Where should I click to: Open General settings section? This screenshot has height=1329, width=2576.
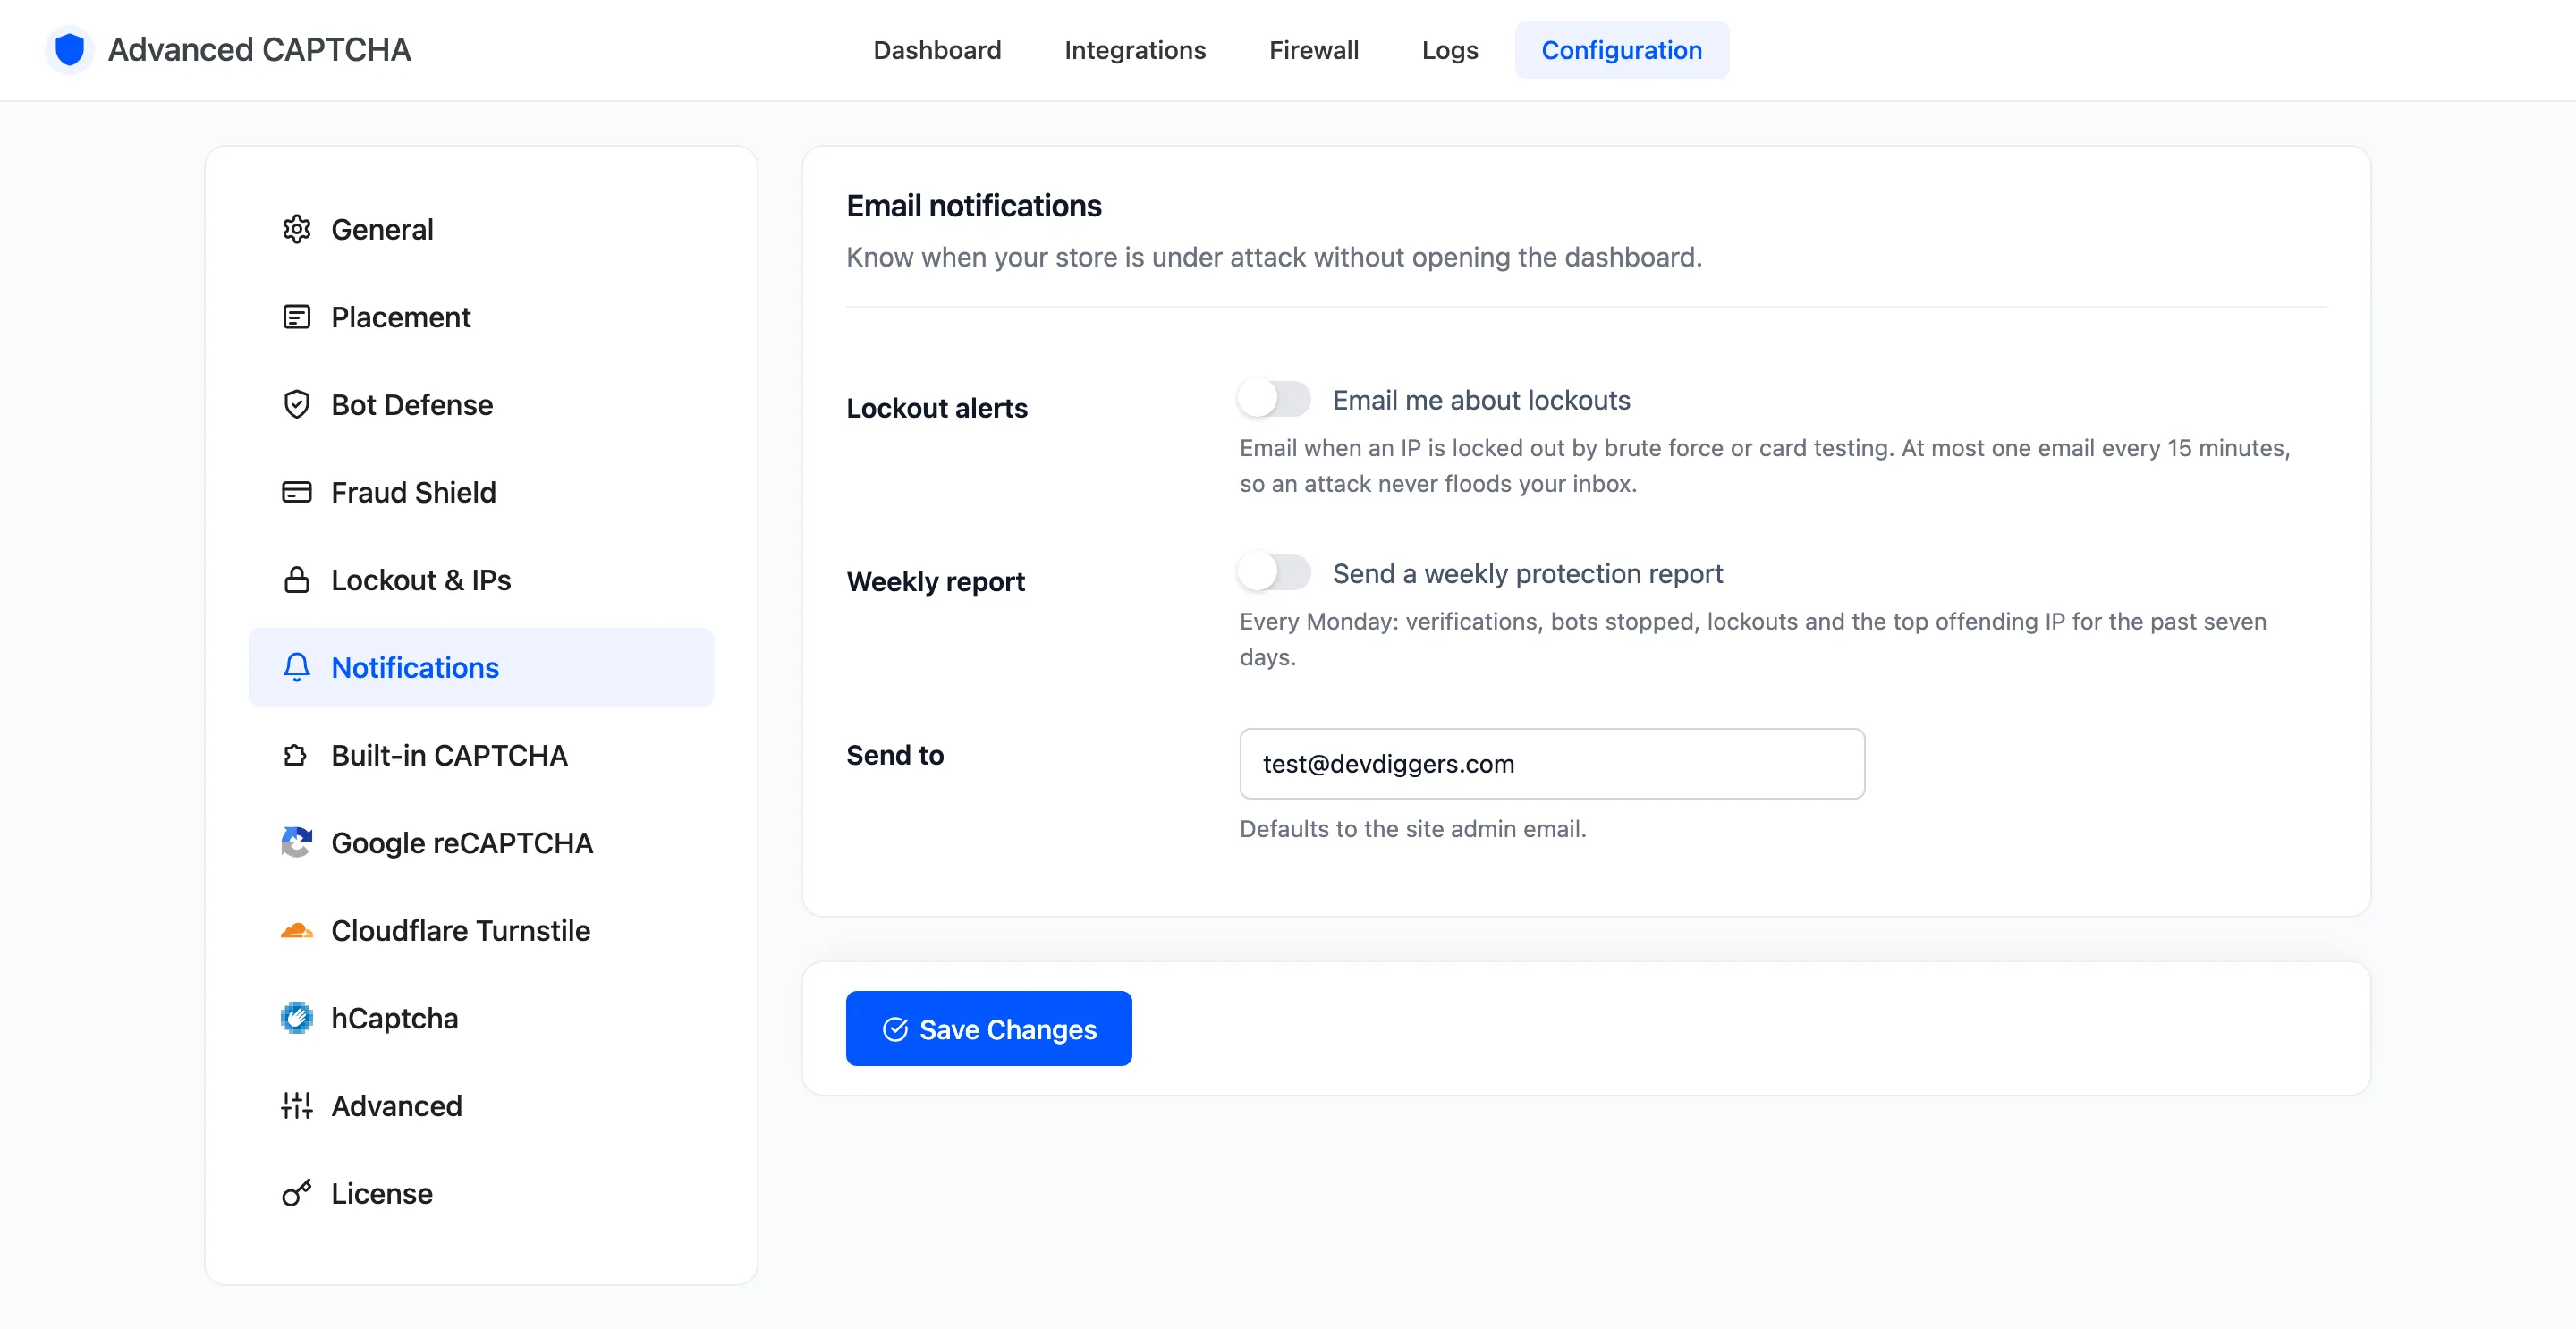pyautogui.click(x=481, y=229)
